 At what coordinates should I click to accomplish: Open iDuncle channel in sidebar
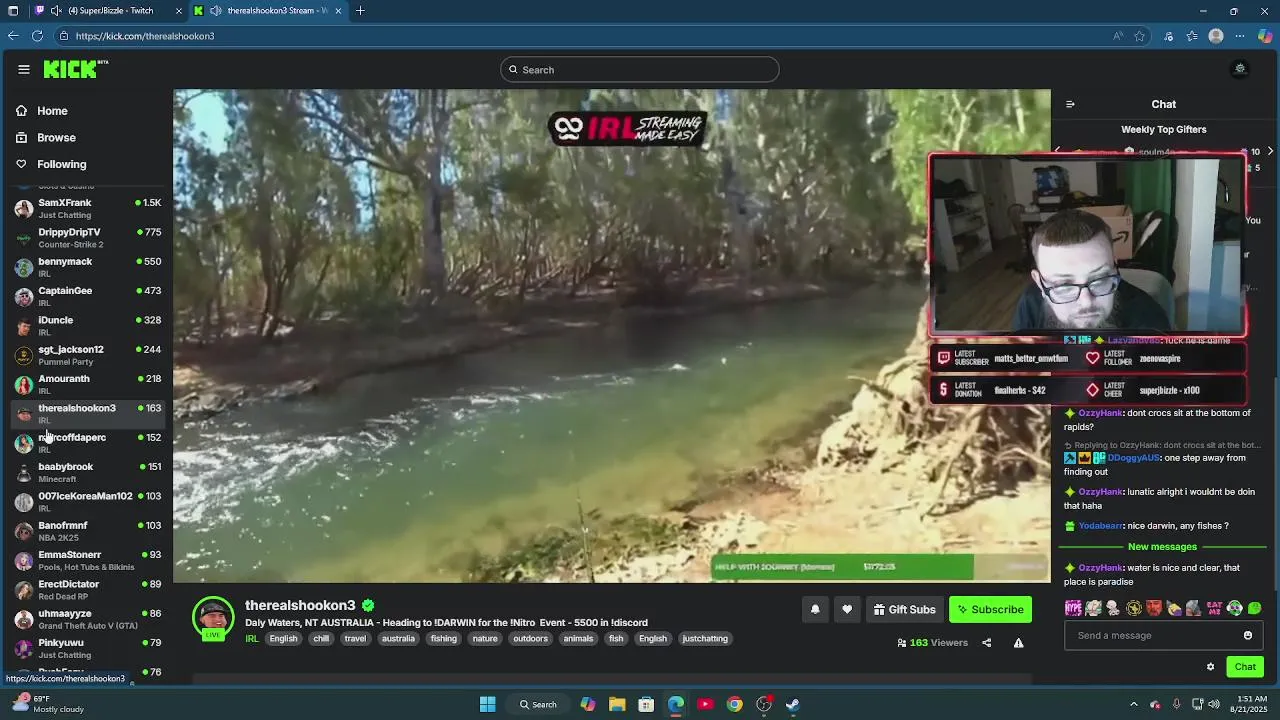88,326
